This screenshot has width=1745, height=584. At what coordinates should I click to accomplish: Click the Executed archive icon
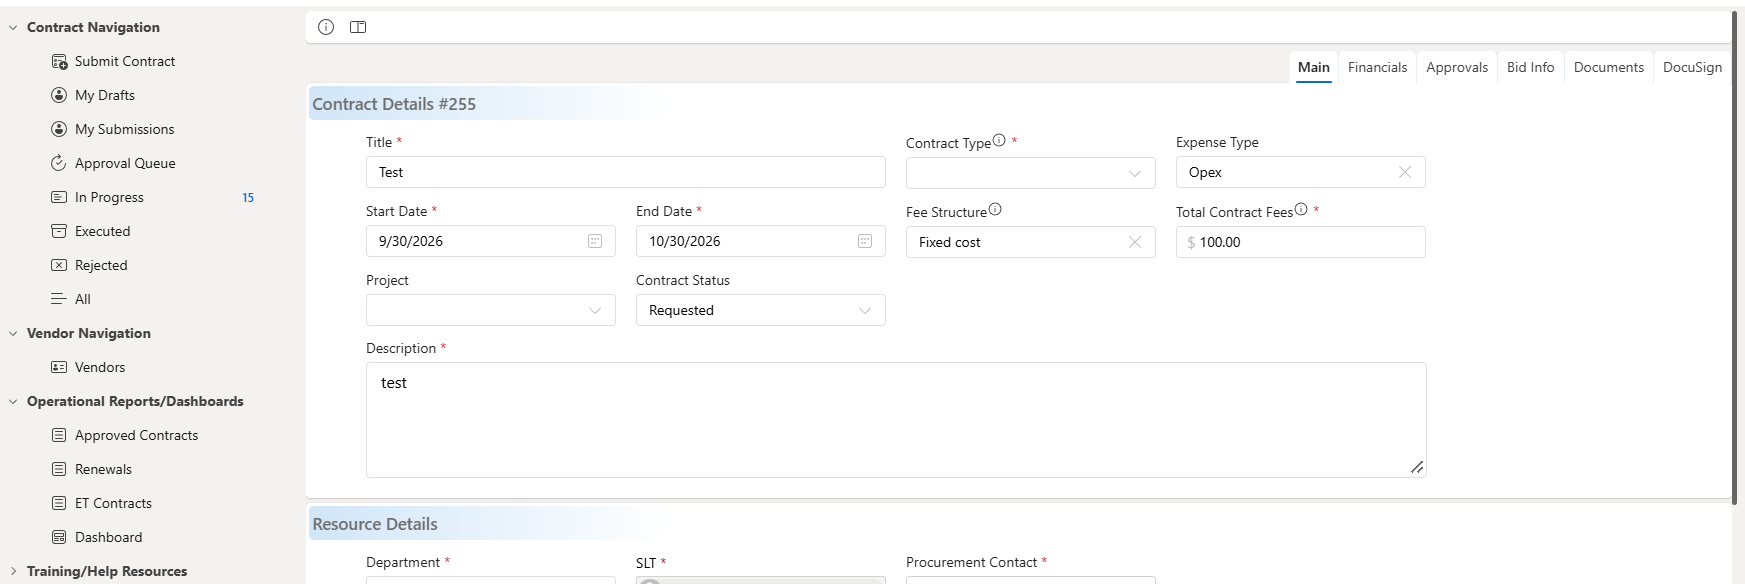(59, 231)
